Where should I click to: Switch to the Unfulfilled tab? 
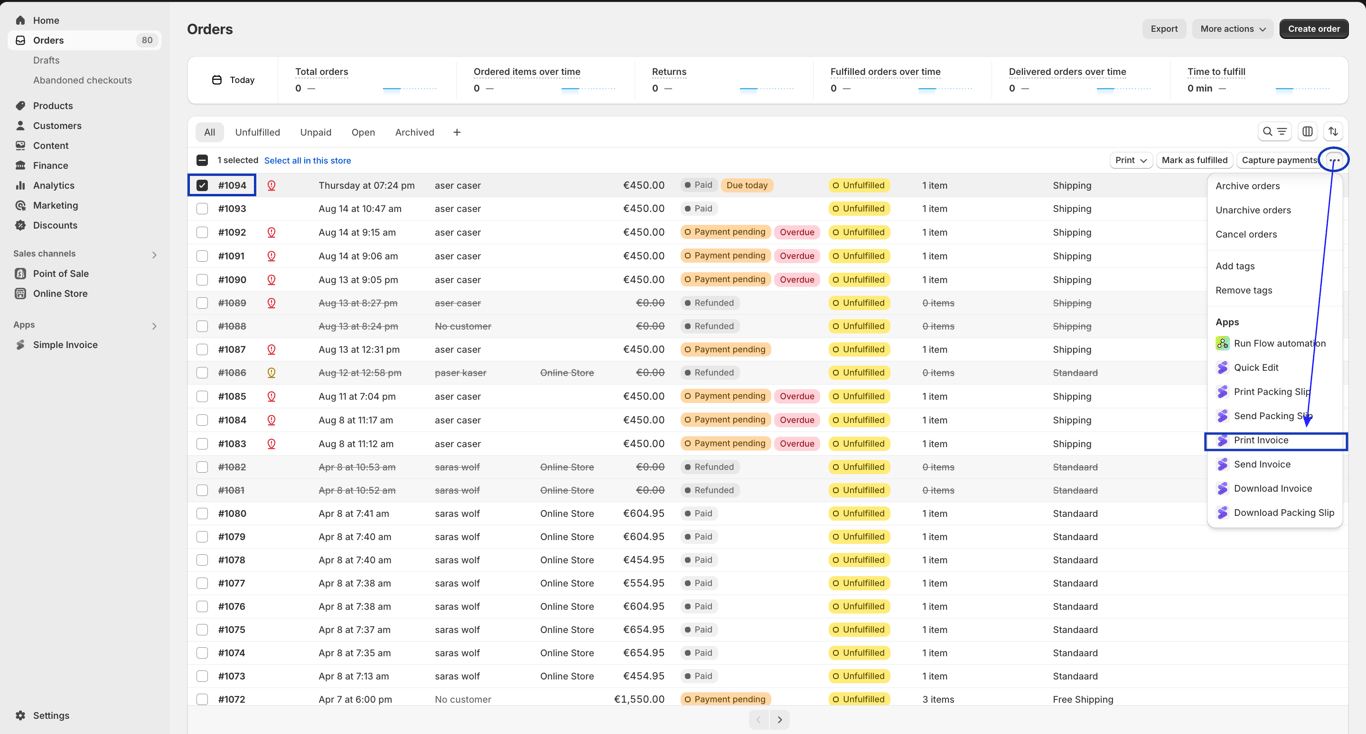[x=257, y=132]
